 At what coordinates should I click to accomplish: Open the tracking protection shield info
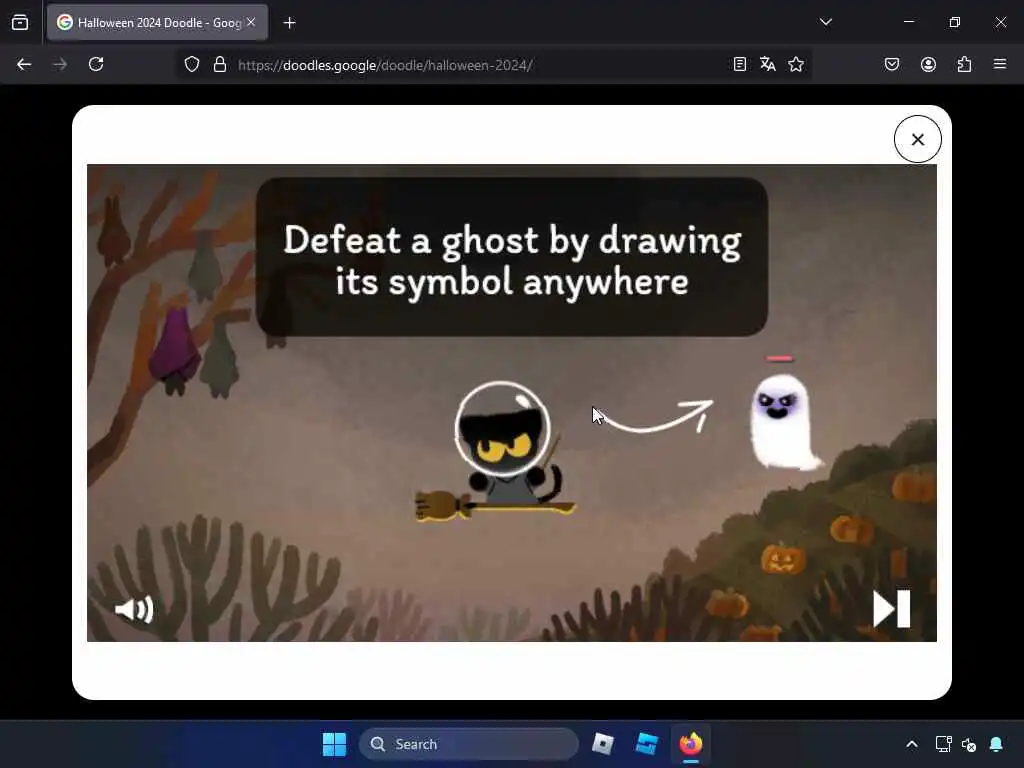click(x=191, y=65)
